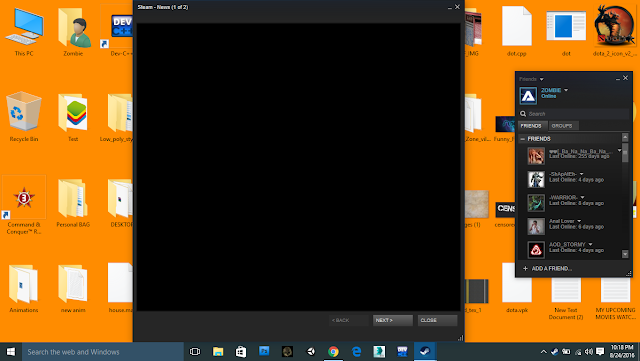Open Microsoft Edge from taskbar

pyautogui.click(x=356, y=352)
